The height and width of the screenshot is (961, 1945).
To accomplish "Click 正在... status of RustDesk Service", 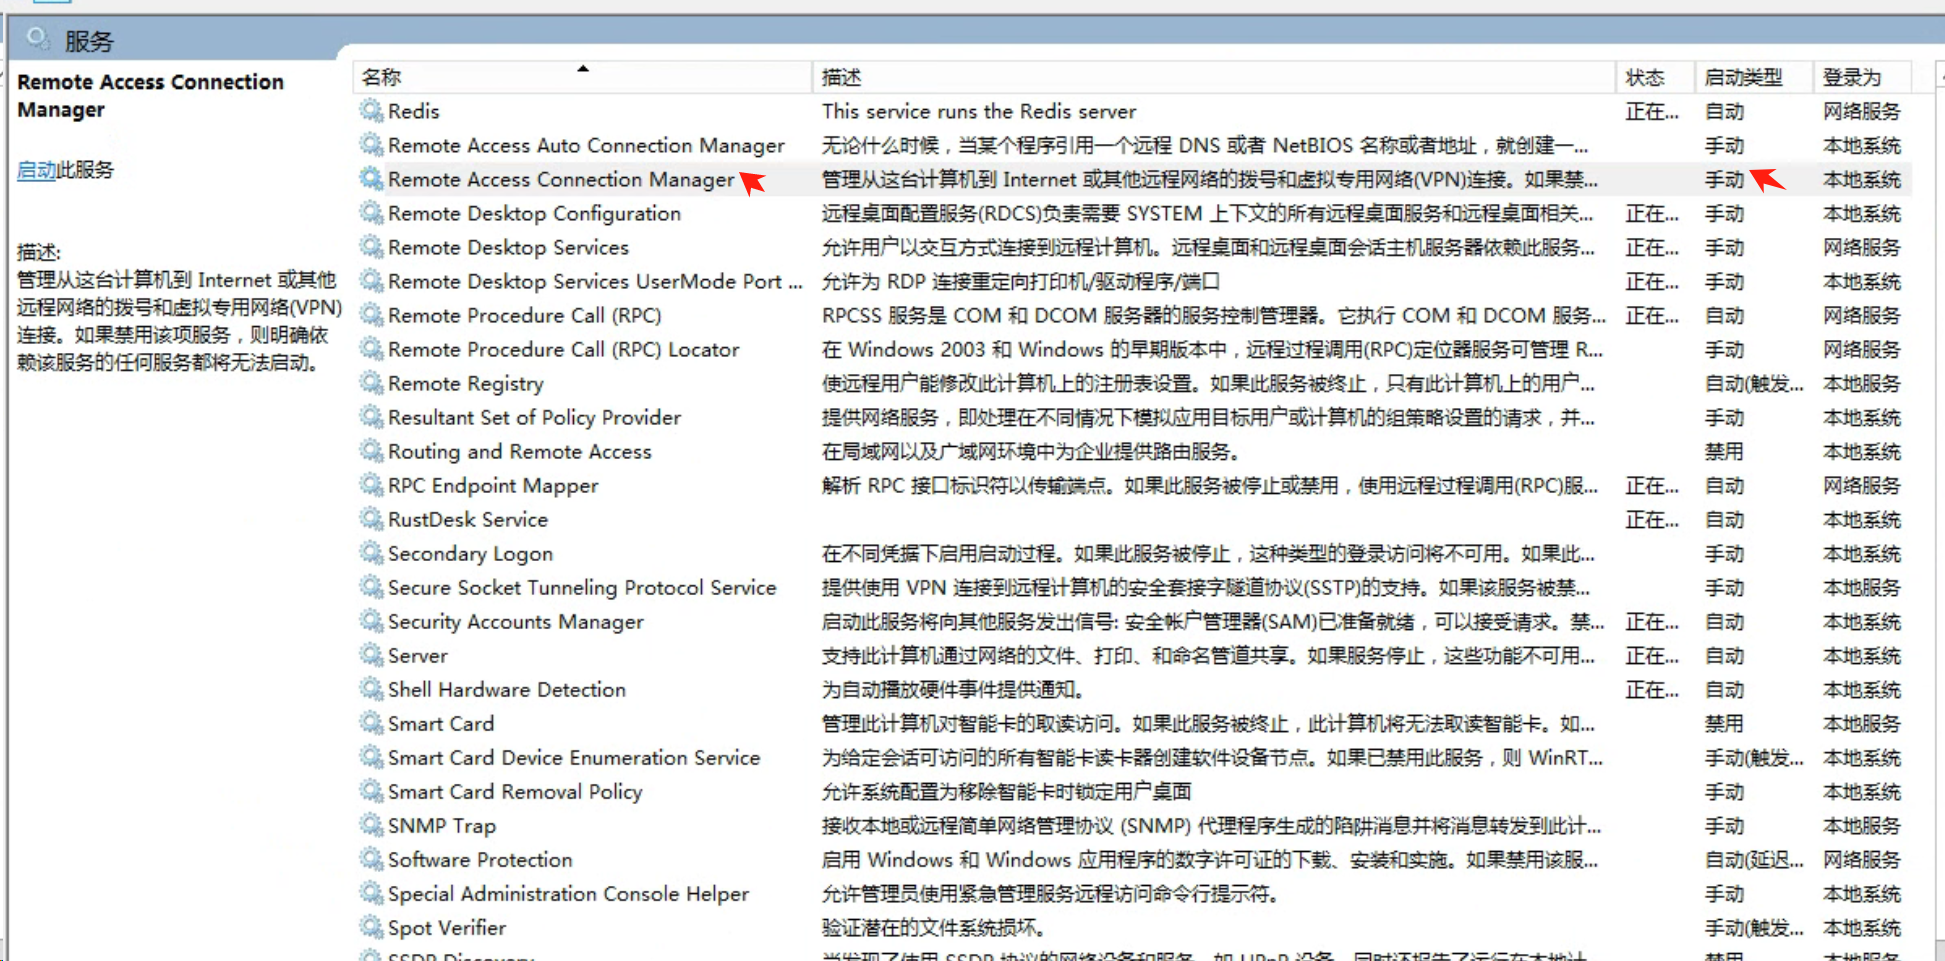I will coord(1652,519).
